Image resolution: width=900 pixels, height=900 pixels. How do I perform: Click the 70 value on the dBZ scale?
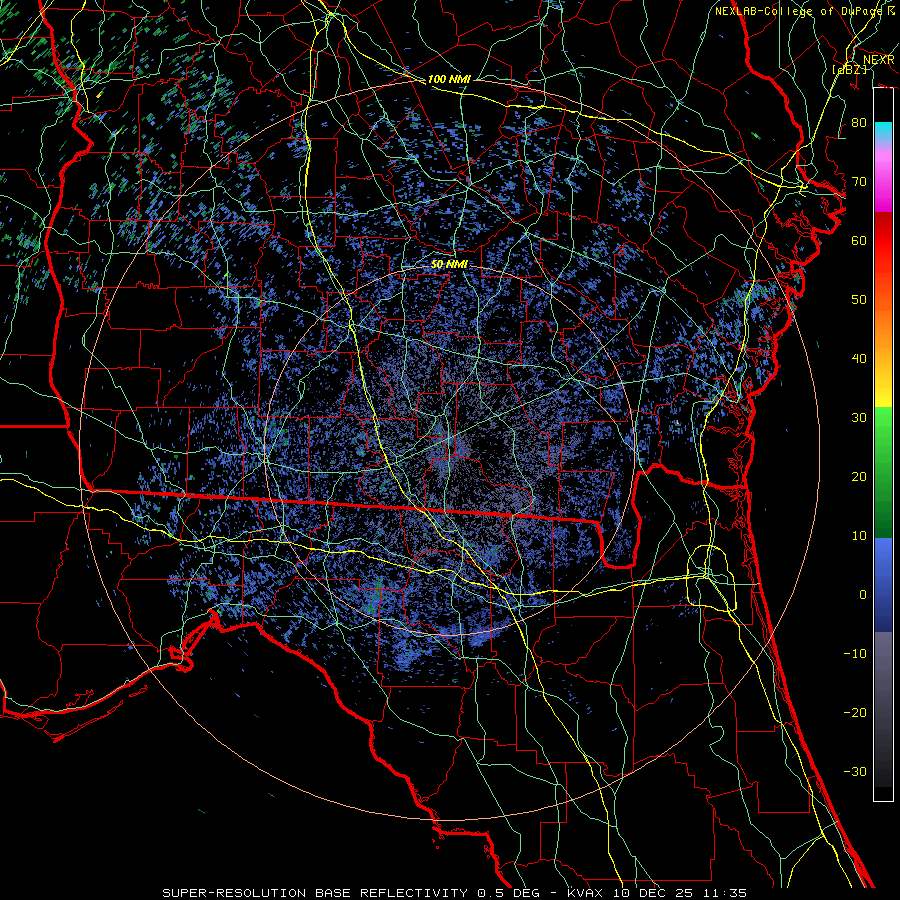coord(859,181)
